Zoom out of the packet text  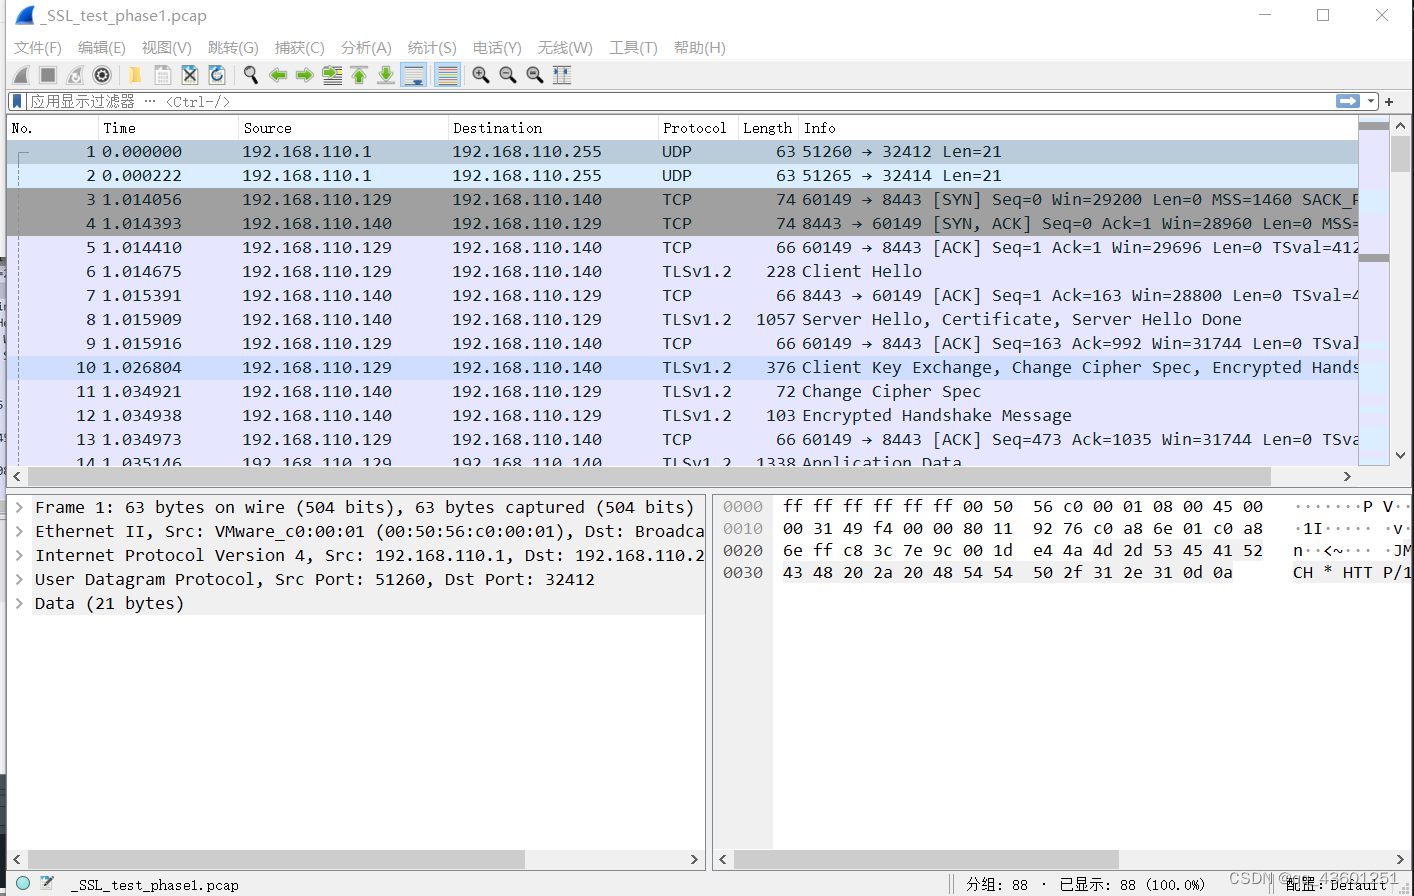point(508,75)
